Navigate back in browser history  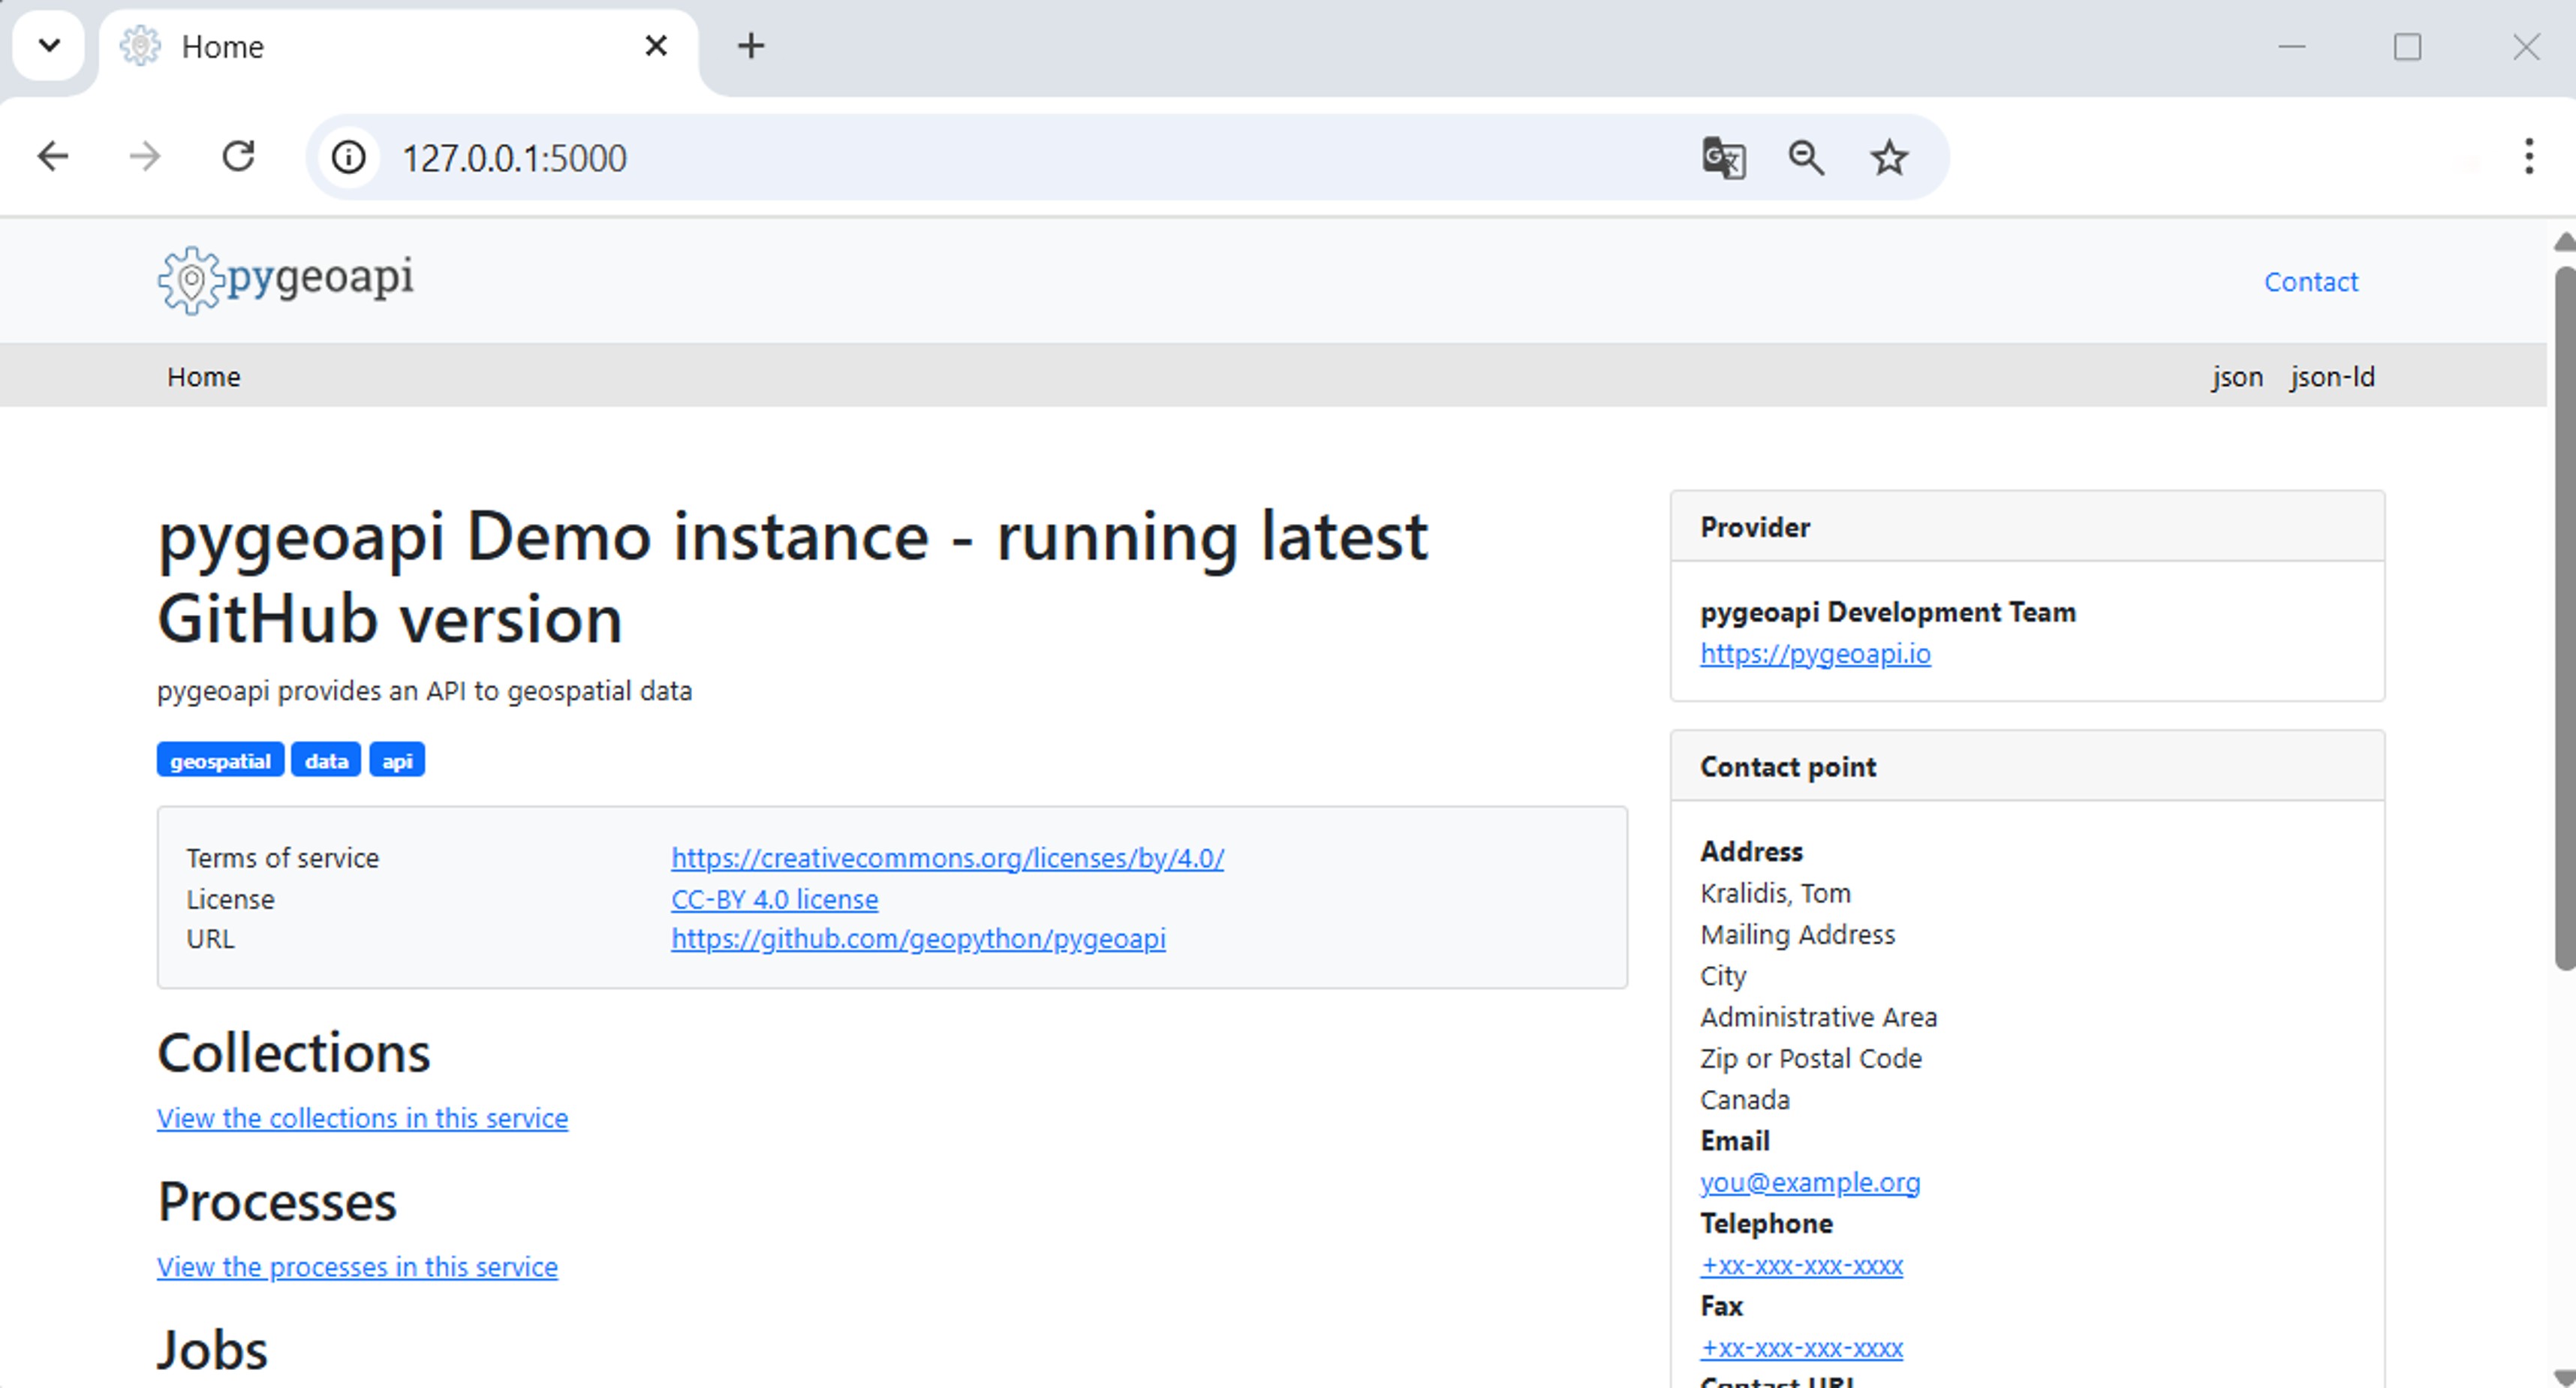click(x=53, y=157)
